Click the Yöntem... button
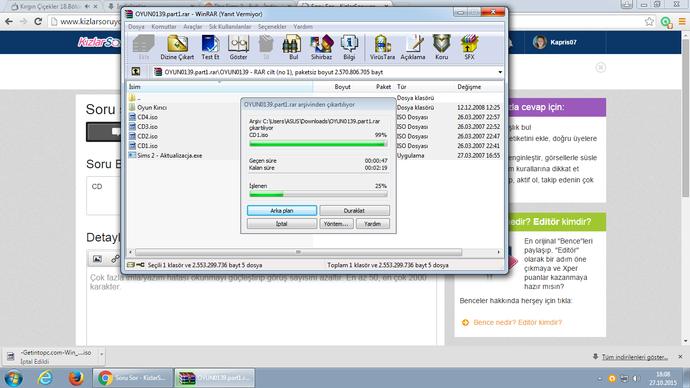 tap(336, 224)
